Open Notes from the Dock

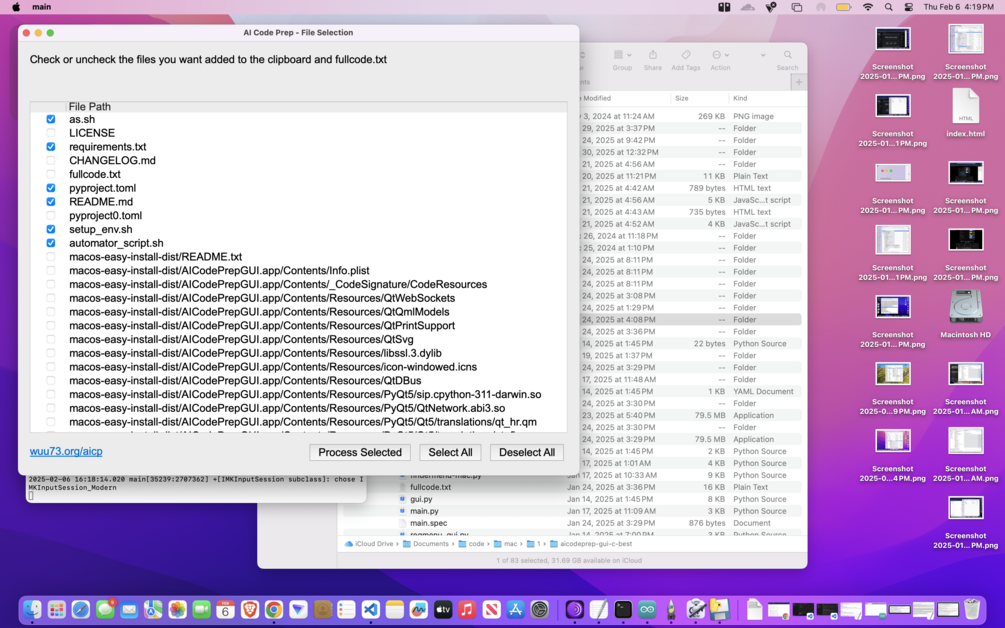pyautogui.click(x=395, y=609)
